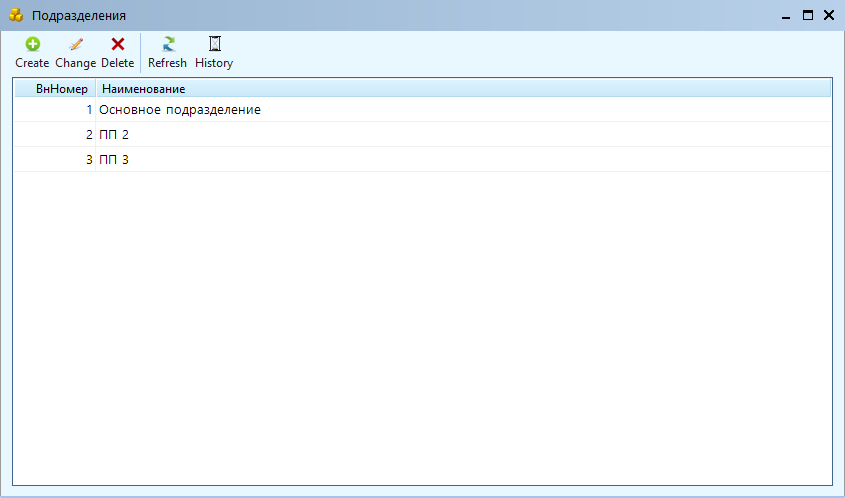Click the number 2 cell in ВнНомер
Screen dimensions: 845x498
click(89, 135)
